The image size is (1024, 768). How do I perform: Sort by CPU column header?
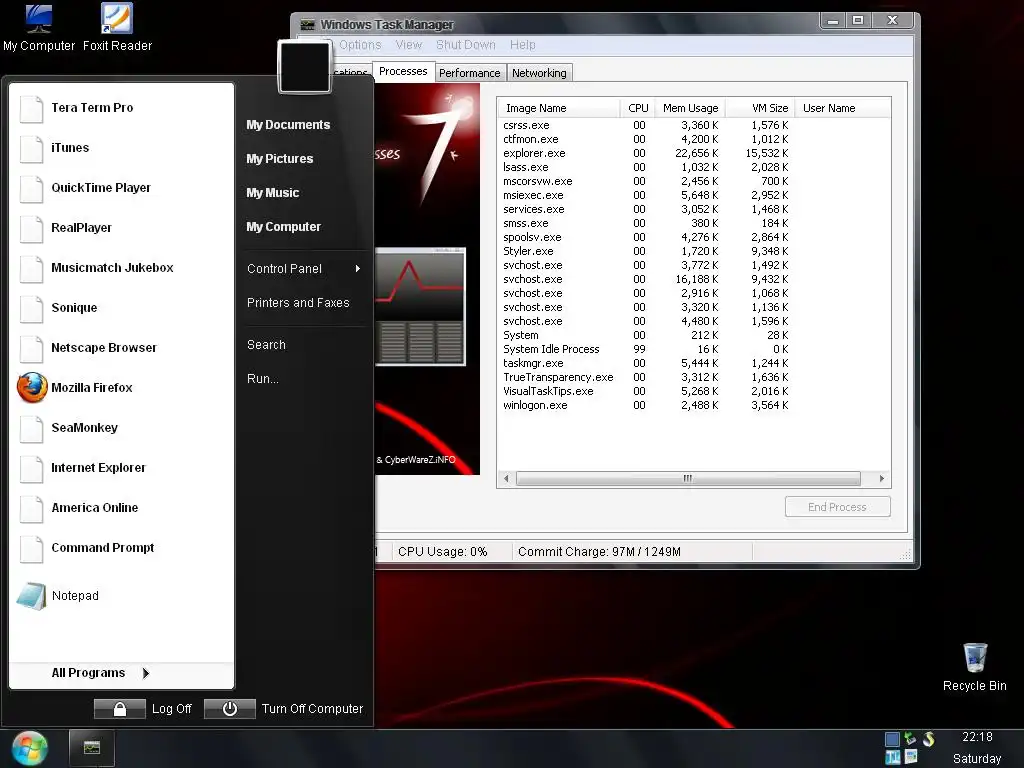pos(637,108)
